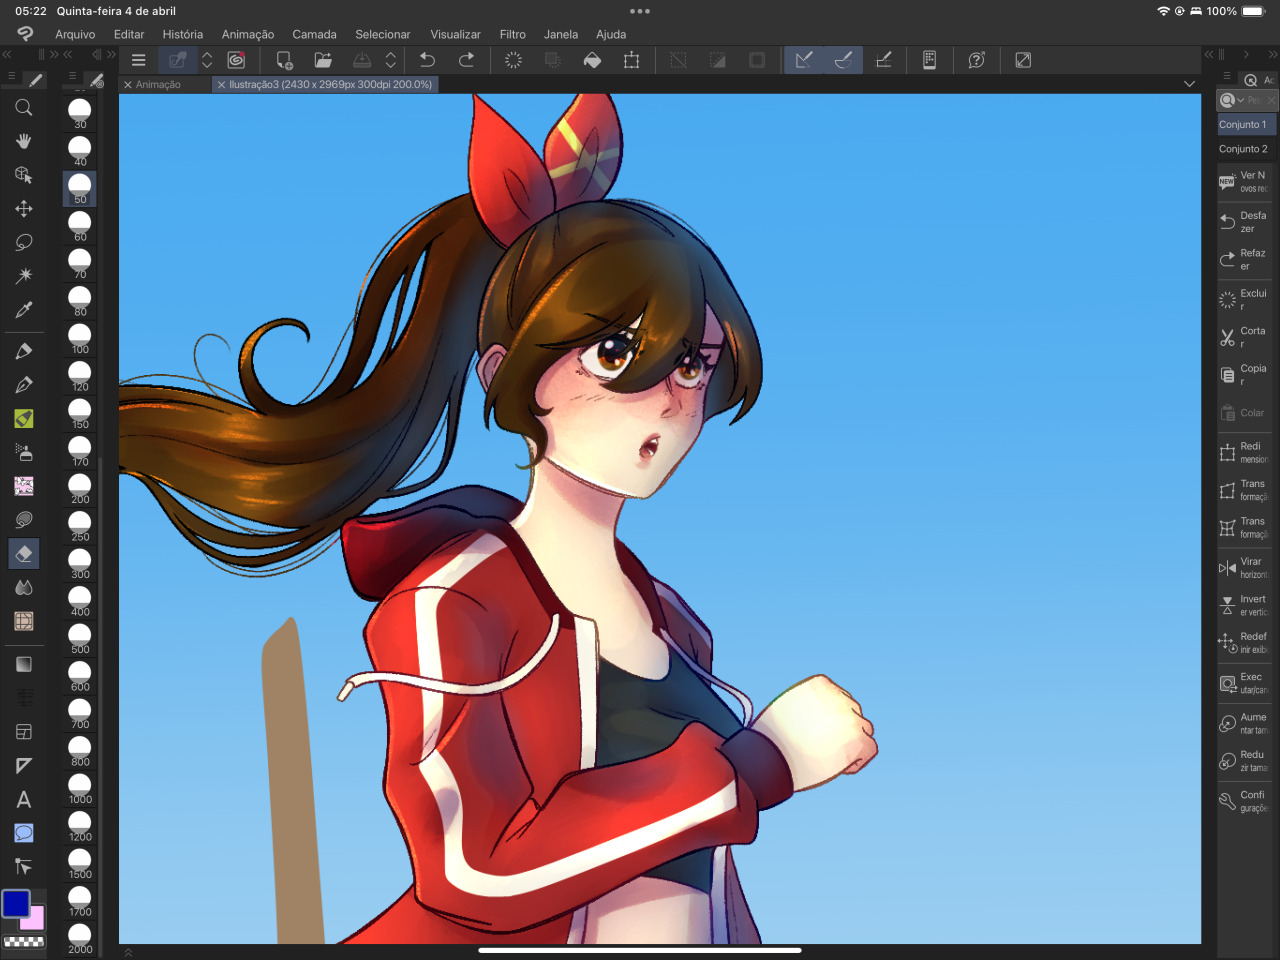
Task: Select the Move layer tool
Action: click(x=24, y=208)
